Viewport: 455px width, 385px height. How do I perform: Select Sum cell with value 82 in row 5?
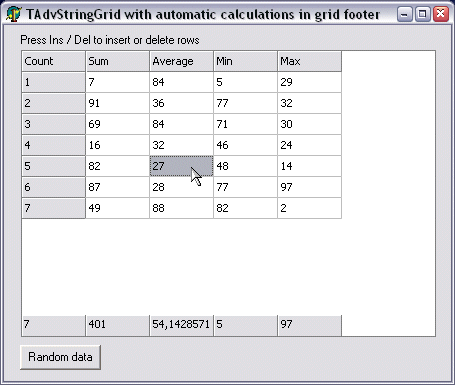(x=117, y=166)
